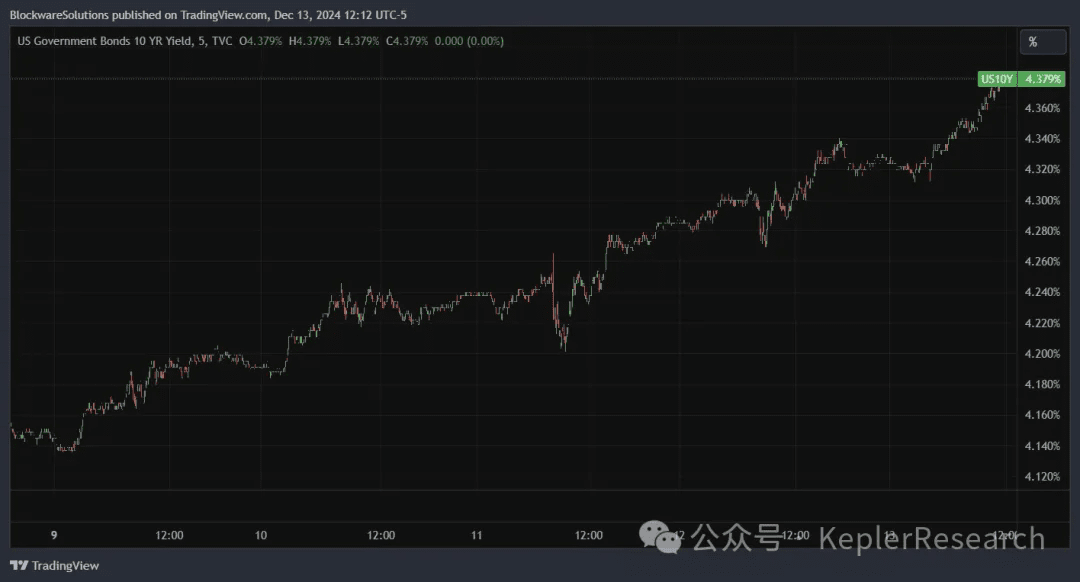Screen dimensions: 1080x582
Task: Click the 4.200% price axis label
Action: pyautogui.click(x=1042, y=354)
